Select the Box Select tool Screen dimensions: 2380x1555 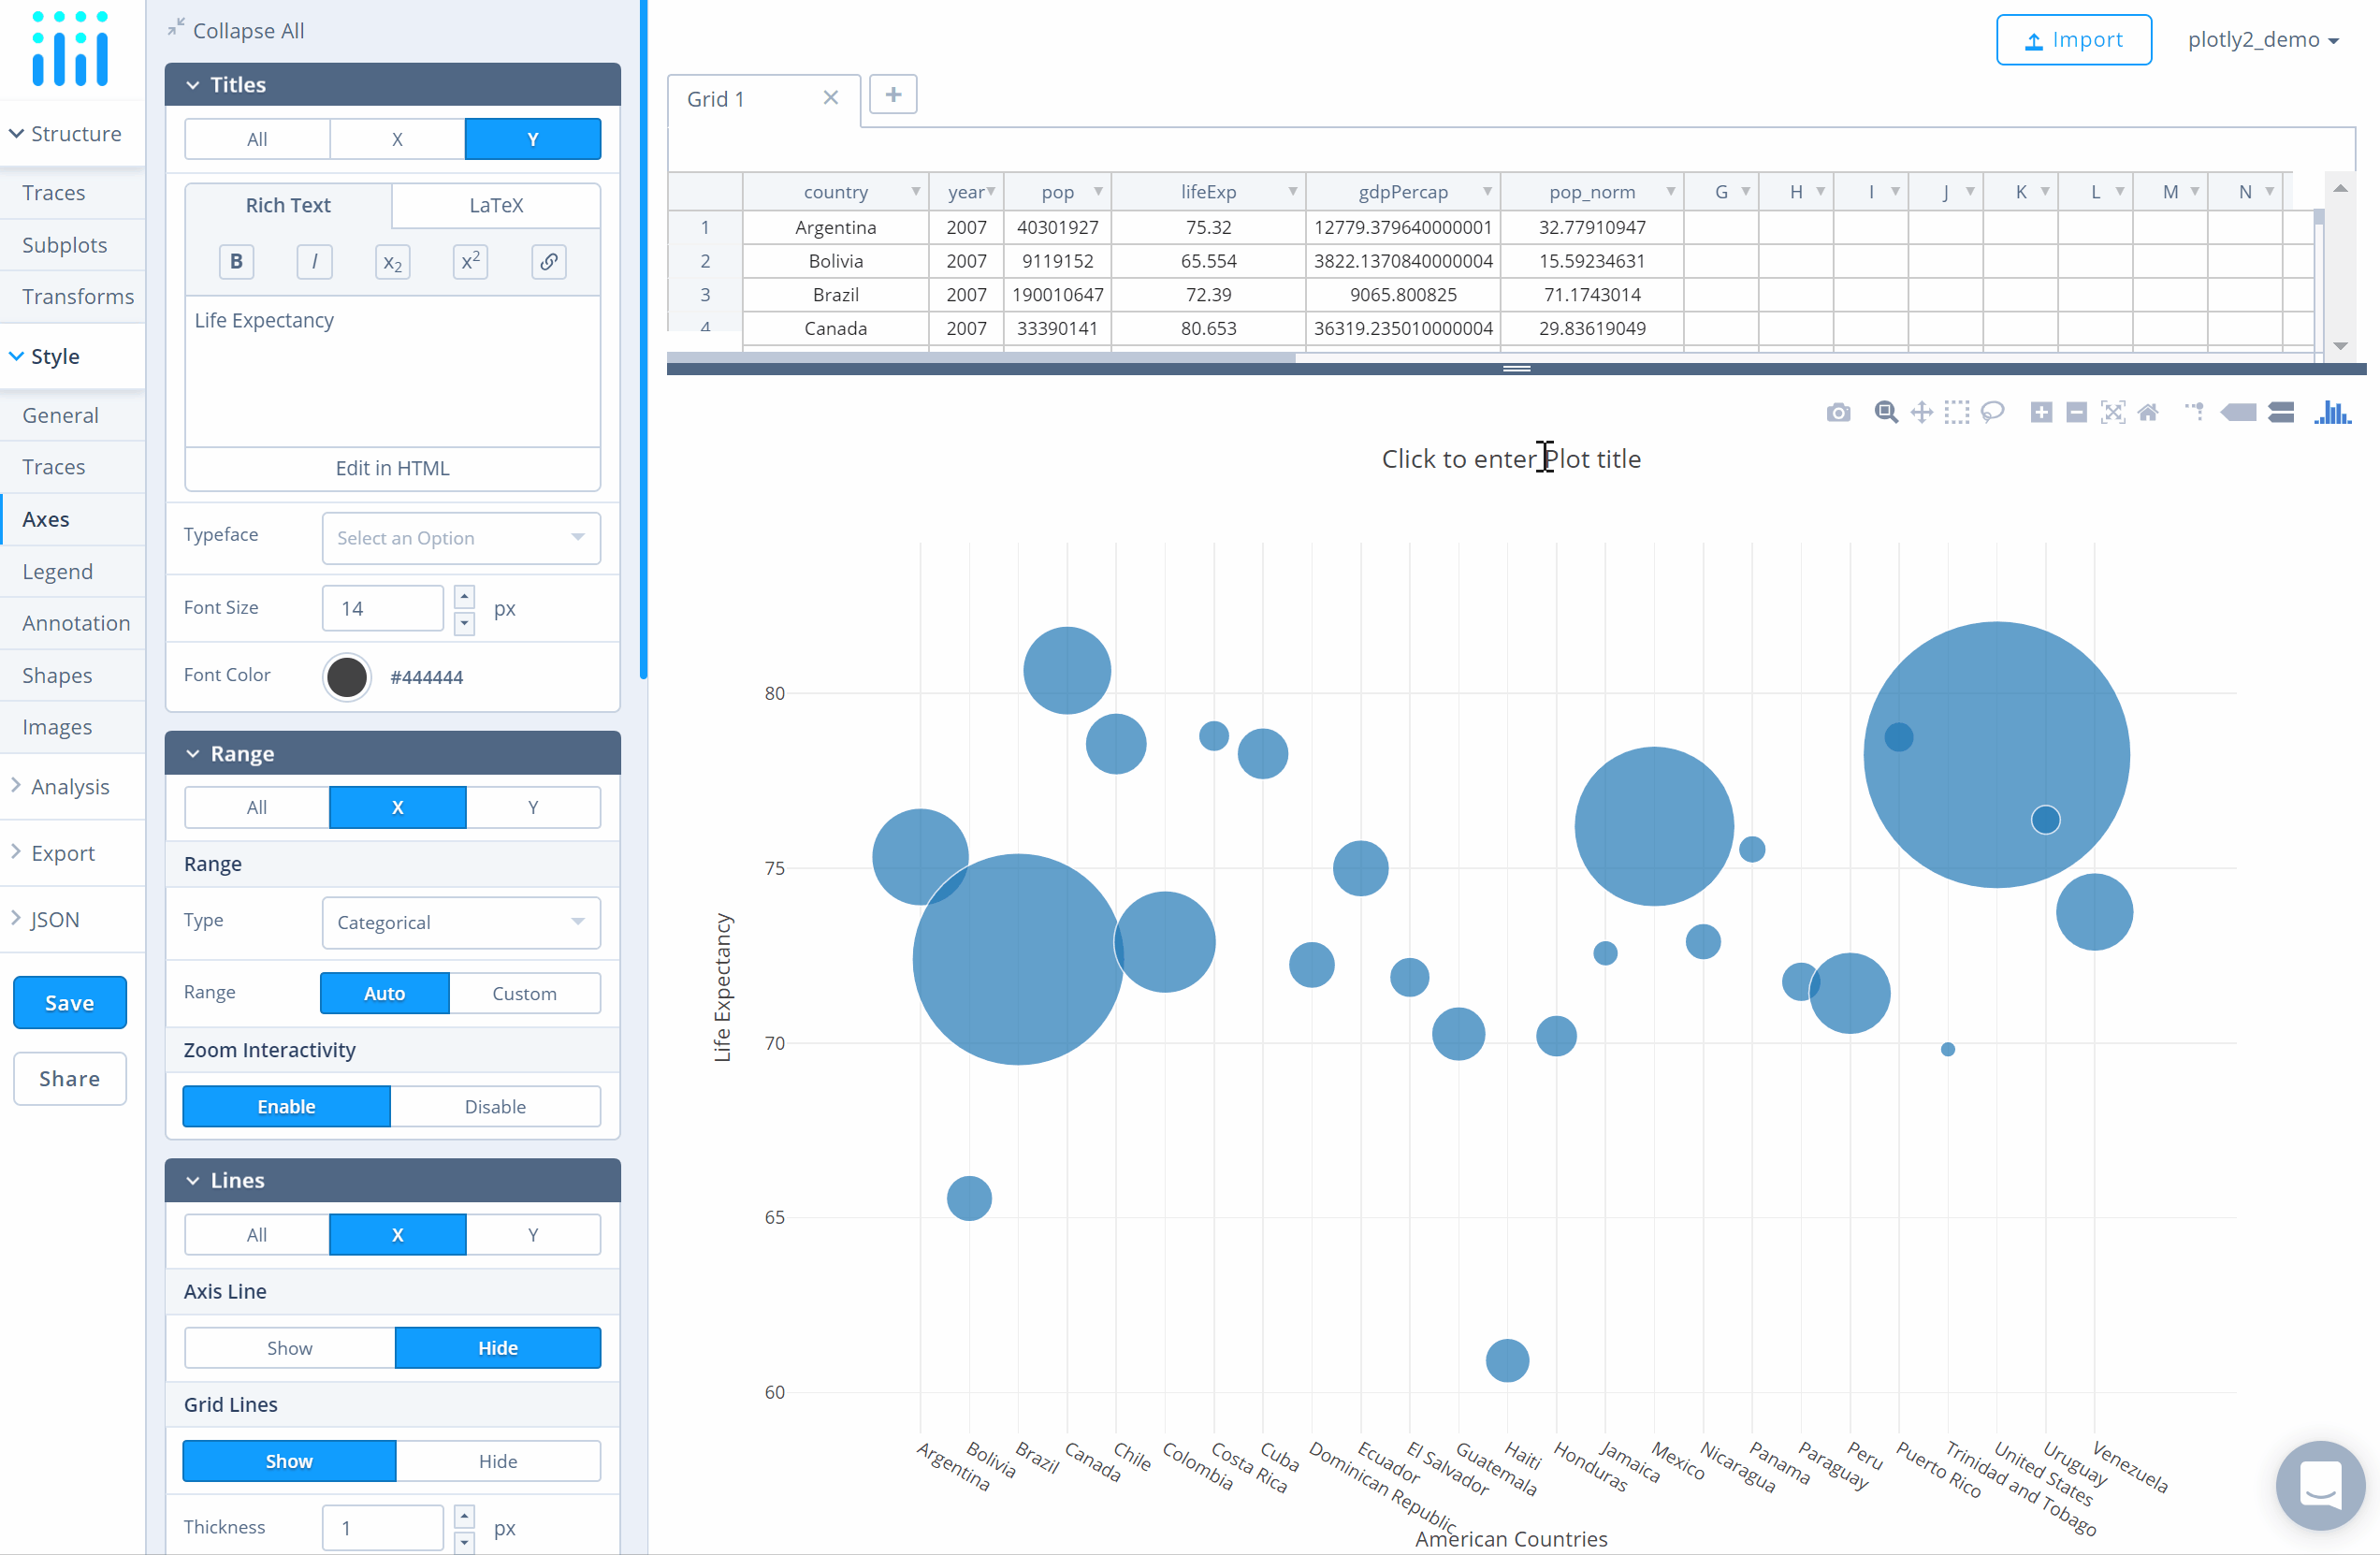pos(1956,413)
